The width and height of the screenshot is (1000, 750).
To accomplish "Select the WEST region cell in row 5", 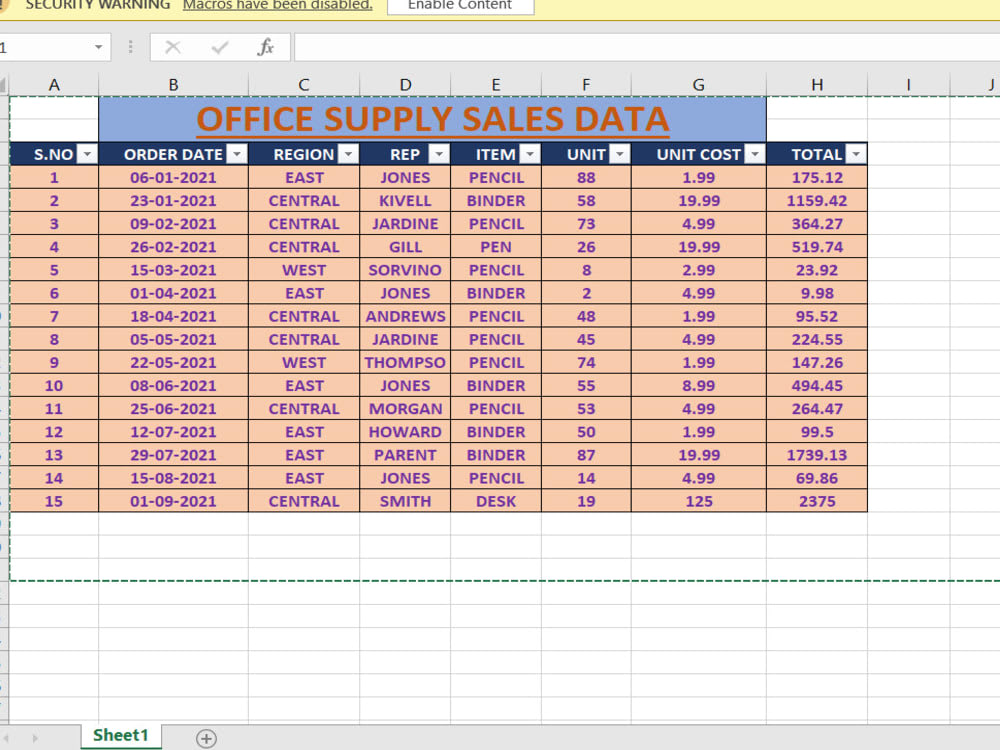I will 304,270.
